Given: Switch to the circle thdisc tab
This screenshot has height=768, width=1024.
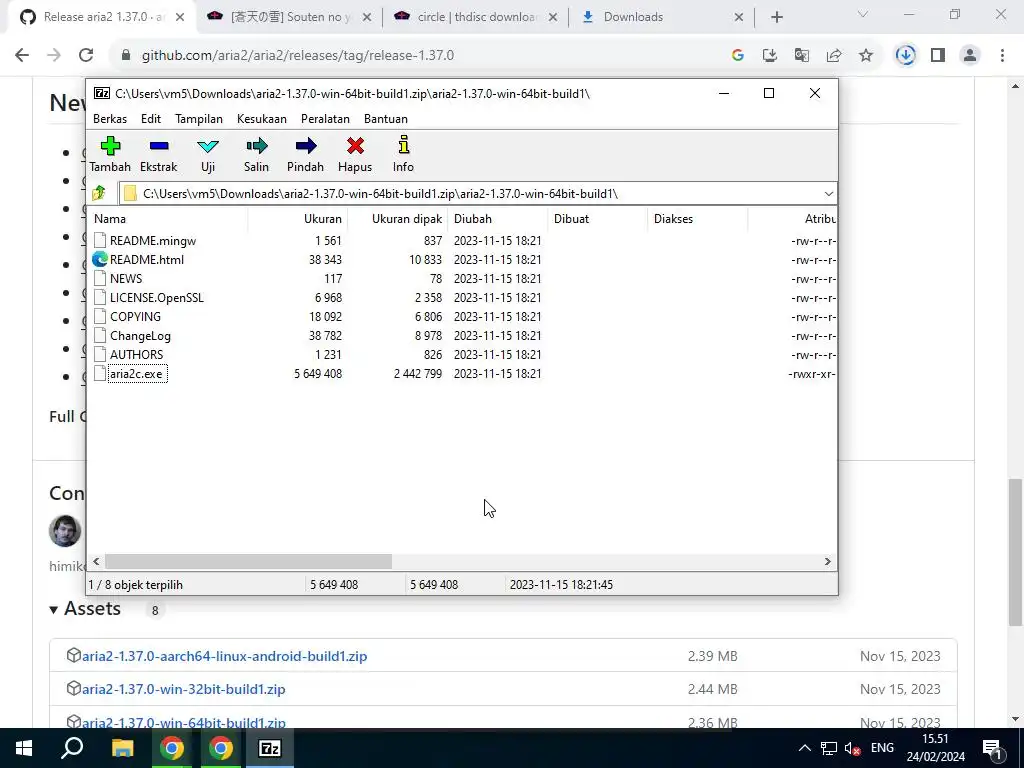Looking at the screenshot, I should tap(475, 17).
